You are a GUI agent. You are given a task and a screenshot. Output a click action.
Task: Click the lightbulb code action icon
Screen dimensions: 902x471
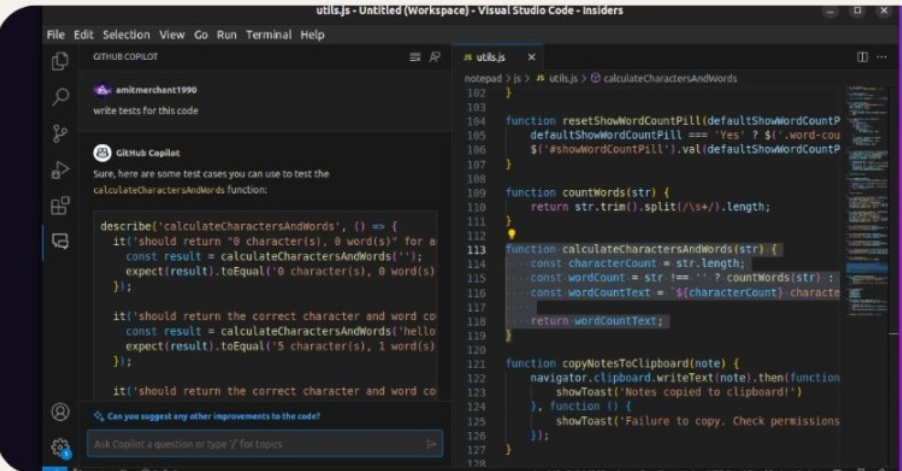coord(511,234)
